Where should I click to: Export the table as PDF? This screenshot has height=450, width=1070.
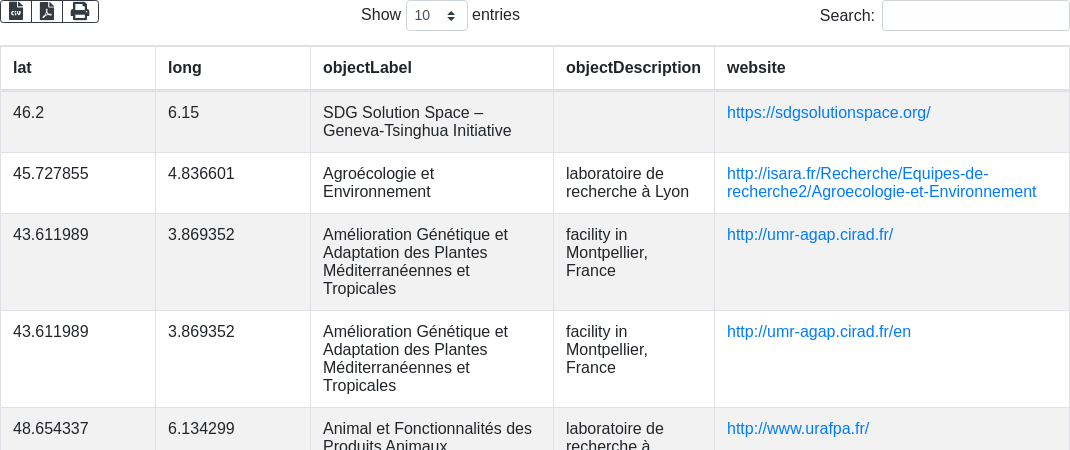[x=47, y=11]
